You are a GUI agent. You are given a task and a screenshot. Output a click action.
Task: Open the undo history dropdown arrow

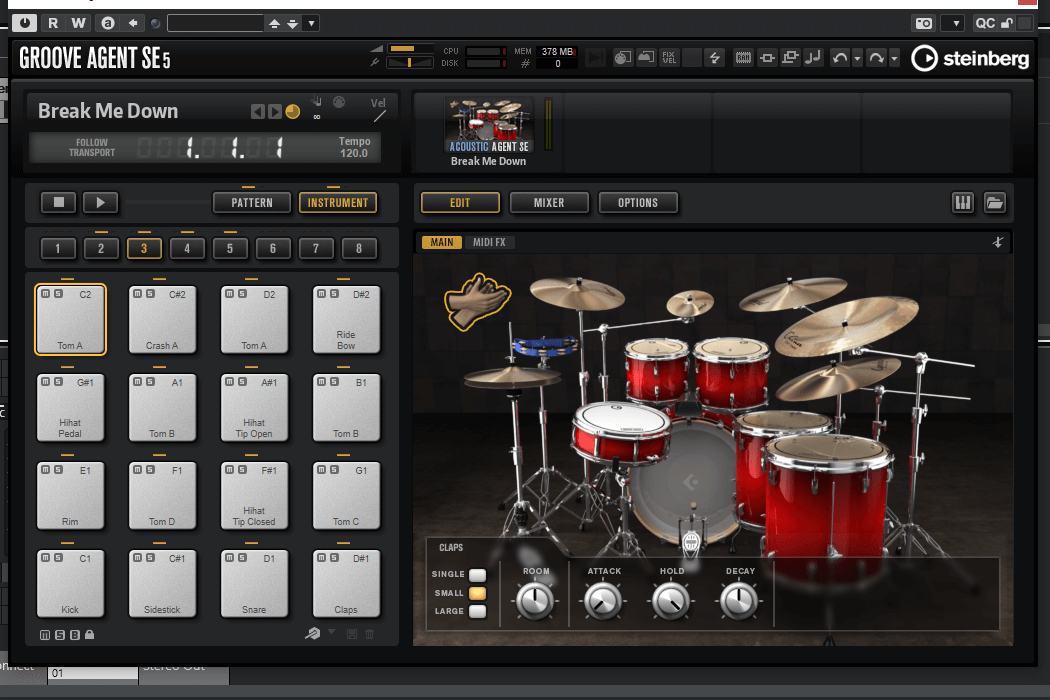857,59
